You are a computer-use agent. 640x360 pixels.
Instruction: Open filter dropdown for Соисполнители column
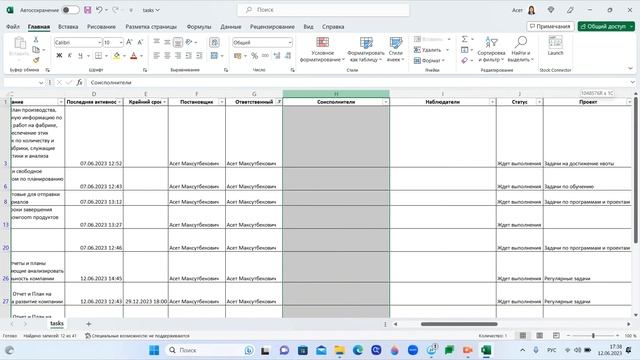click(385, 102)
